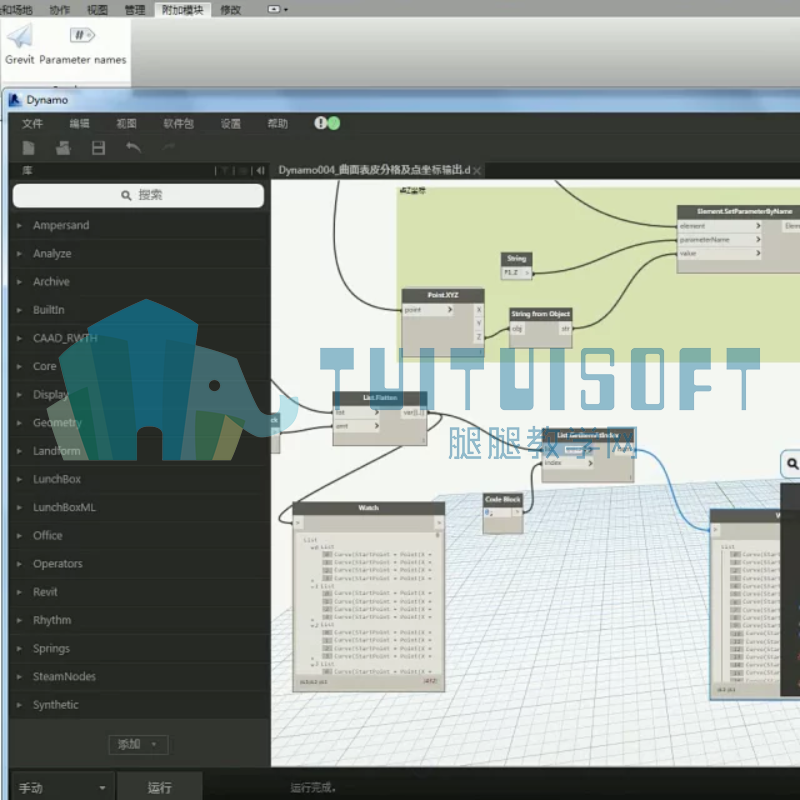Launch the Grevit add-in icon
Image resolution: width=800 pixels, height=800 pixels.
pos(20,36)
